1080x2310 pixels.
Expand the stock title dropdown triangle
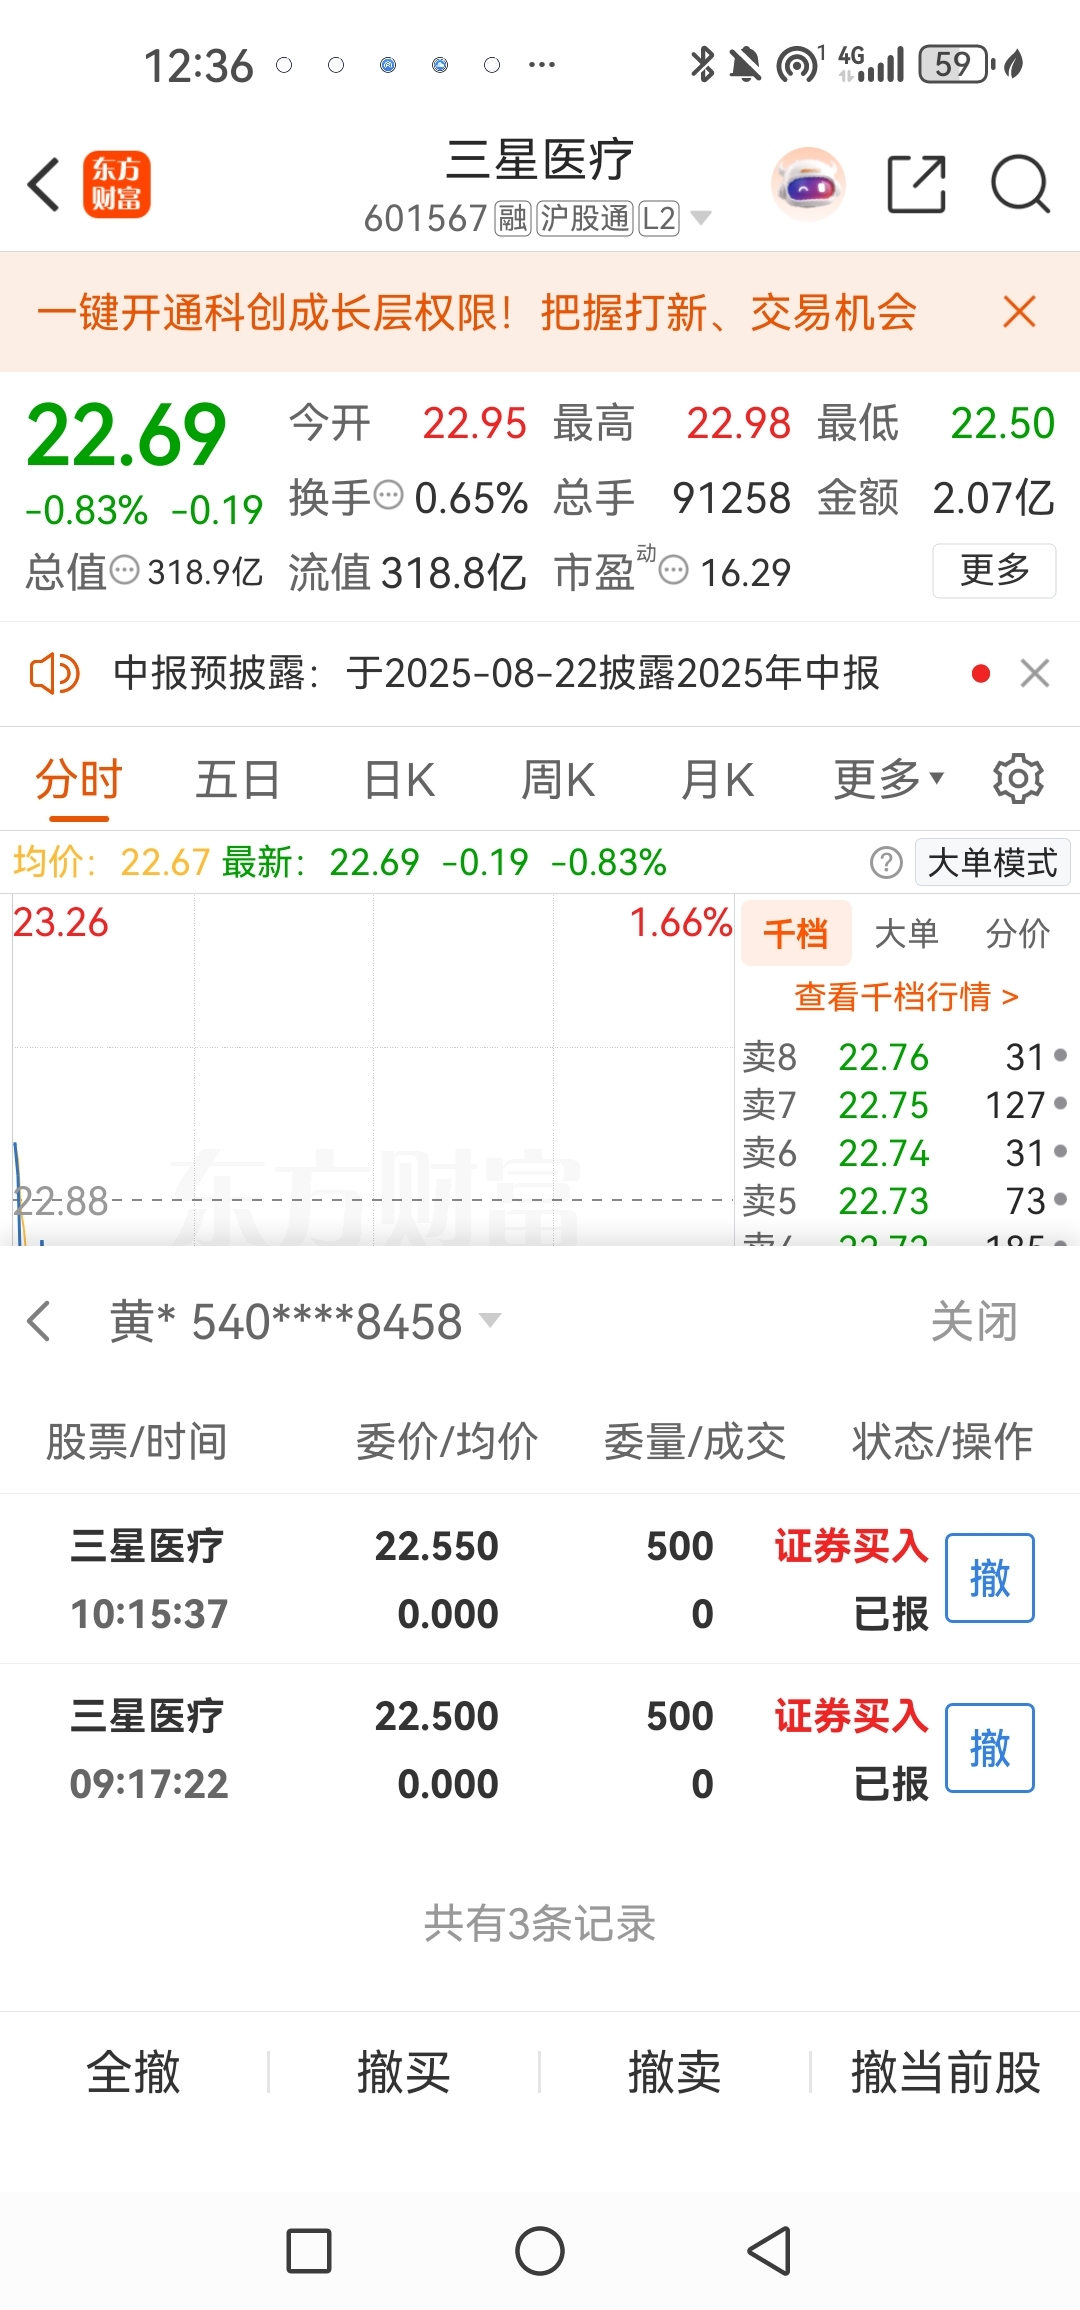pos(701,218)
